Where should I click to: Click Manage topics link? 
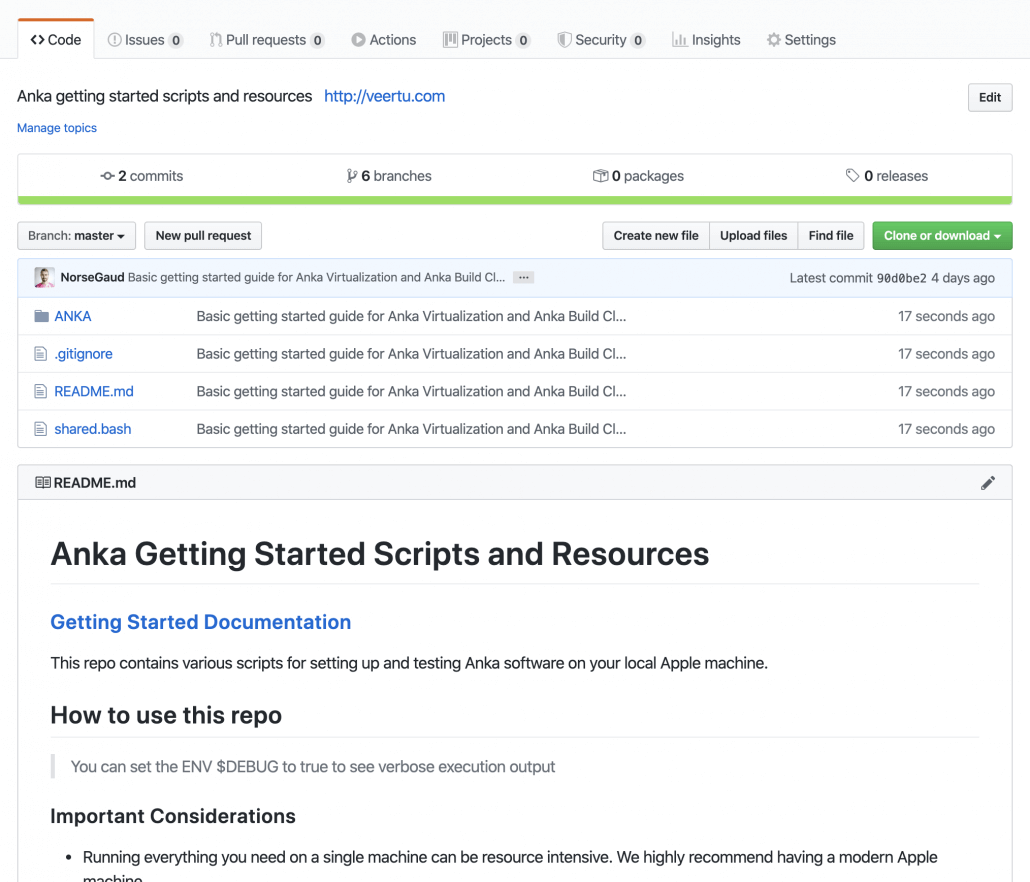click(56, 127)
